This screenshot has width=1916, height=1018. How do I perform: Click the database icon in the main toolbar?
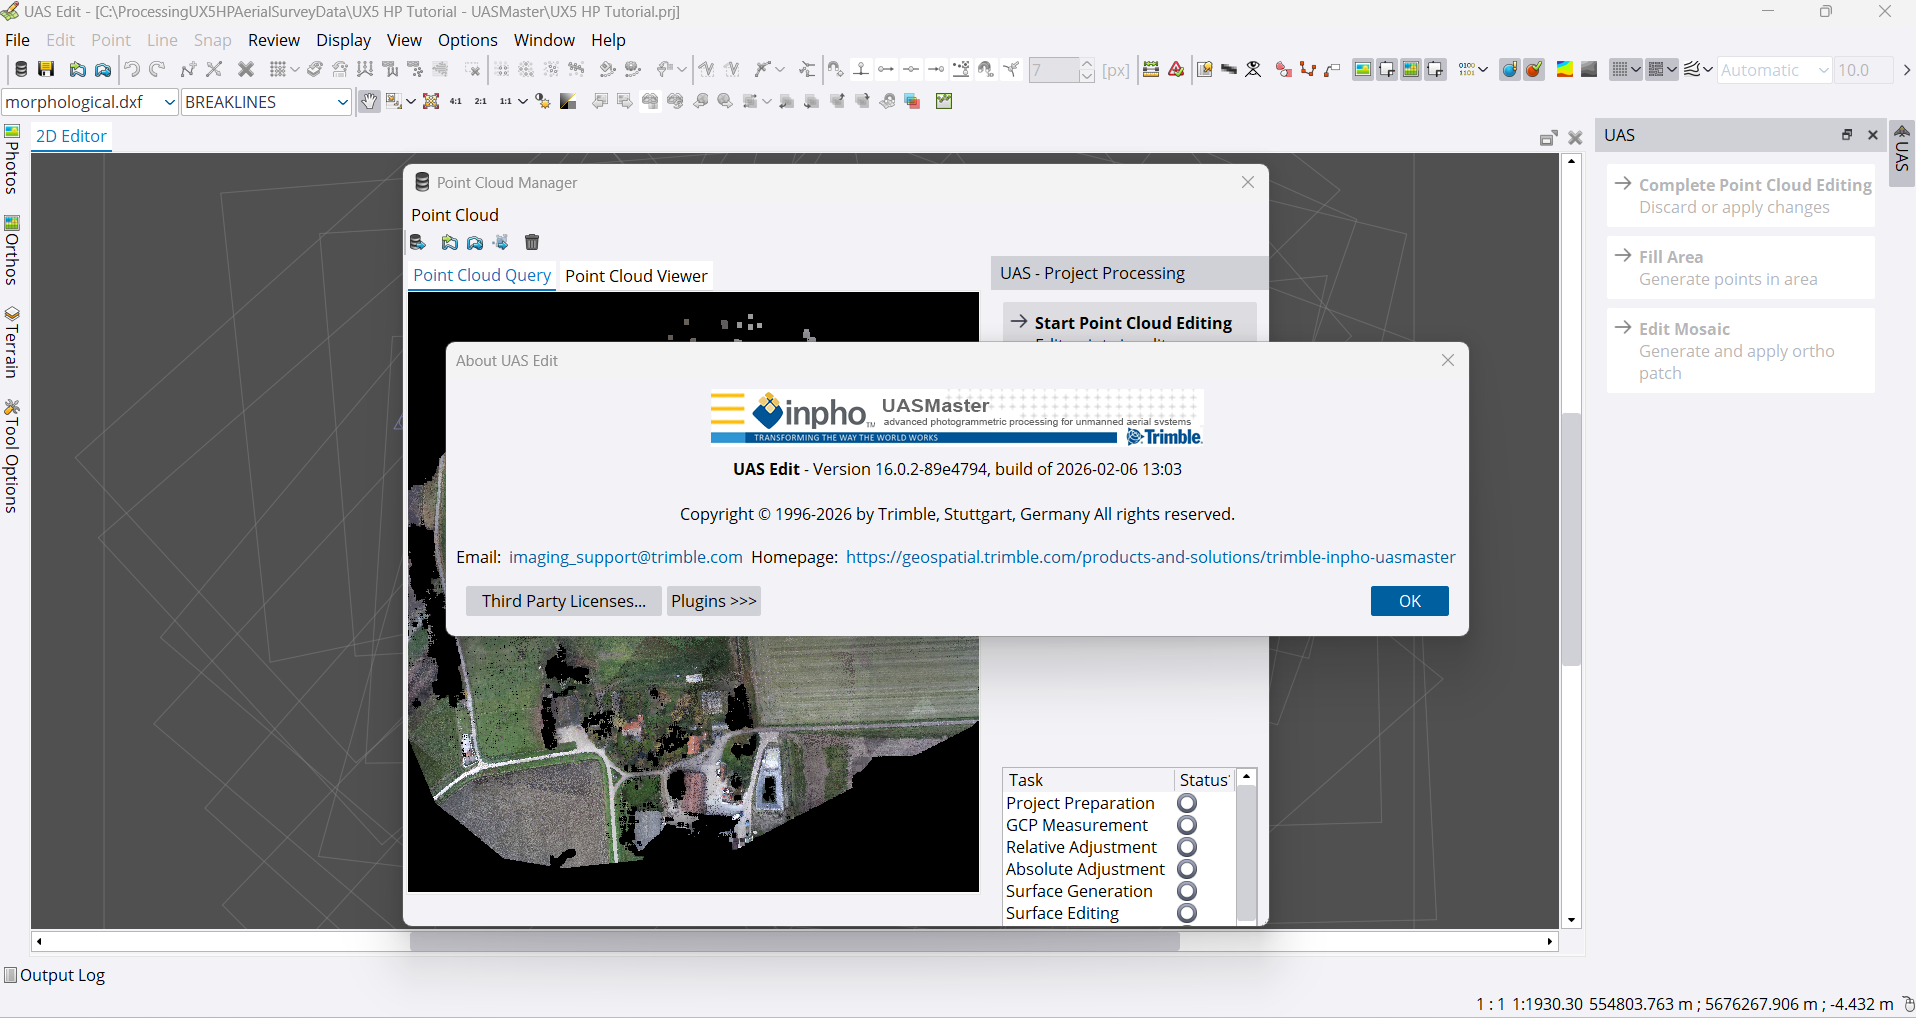click(x=21, y=69)
